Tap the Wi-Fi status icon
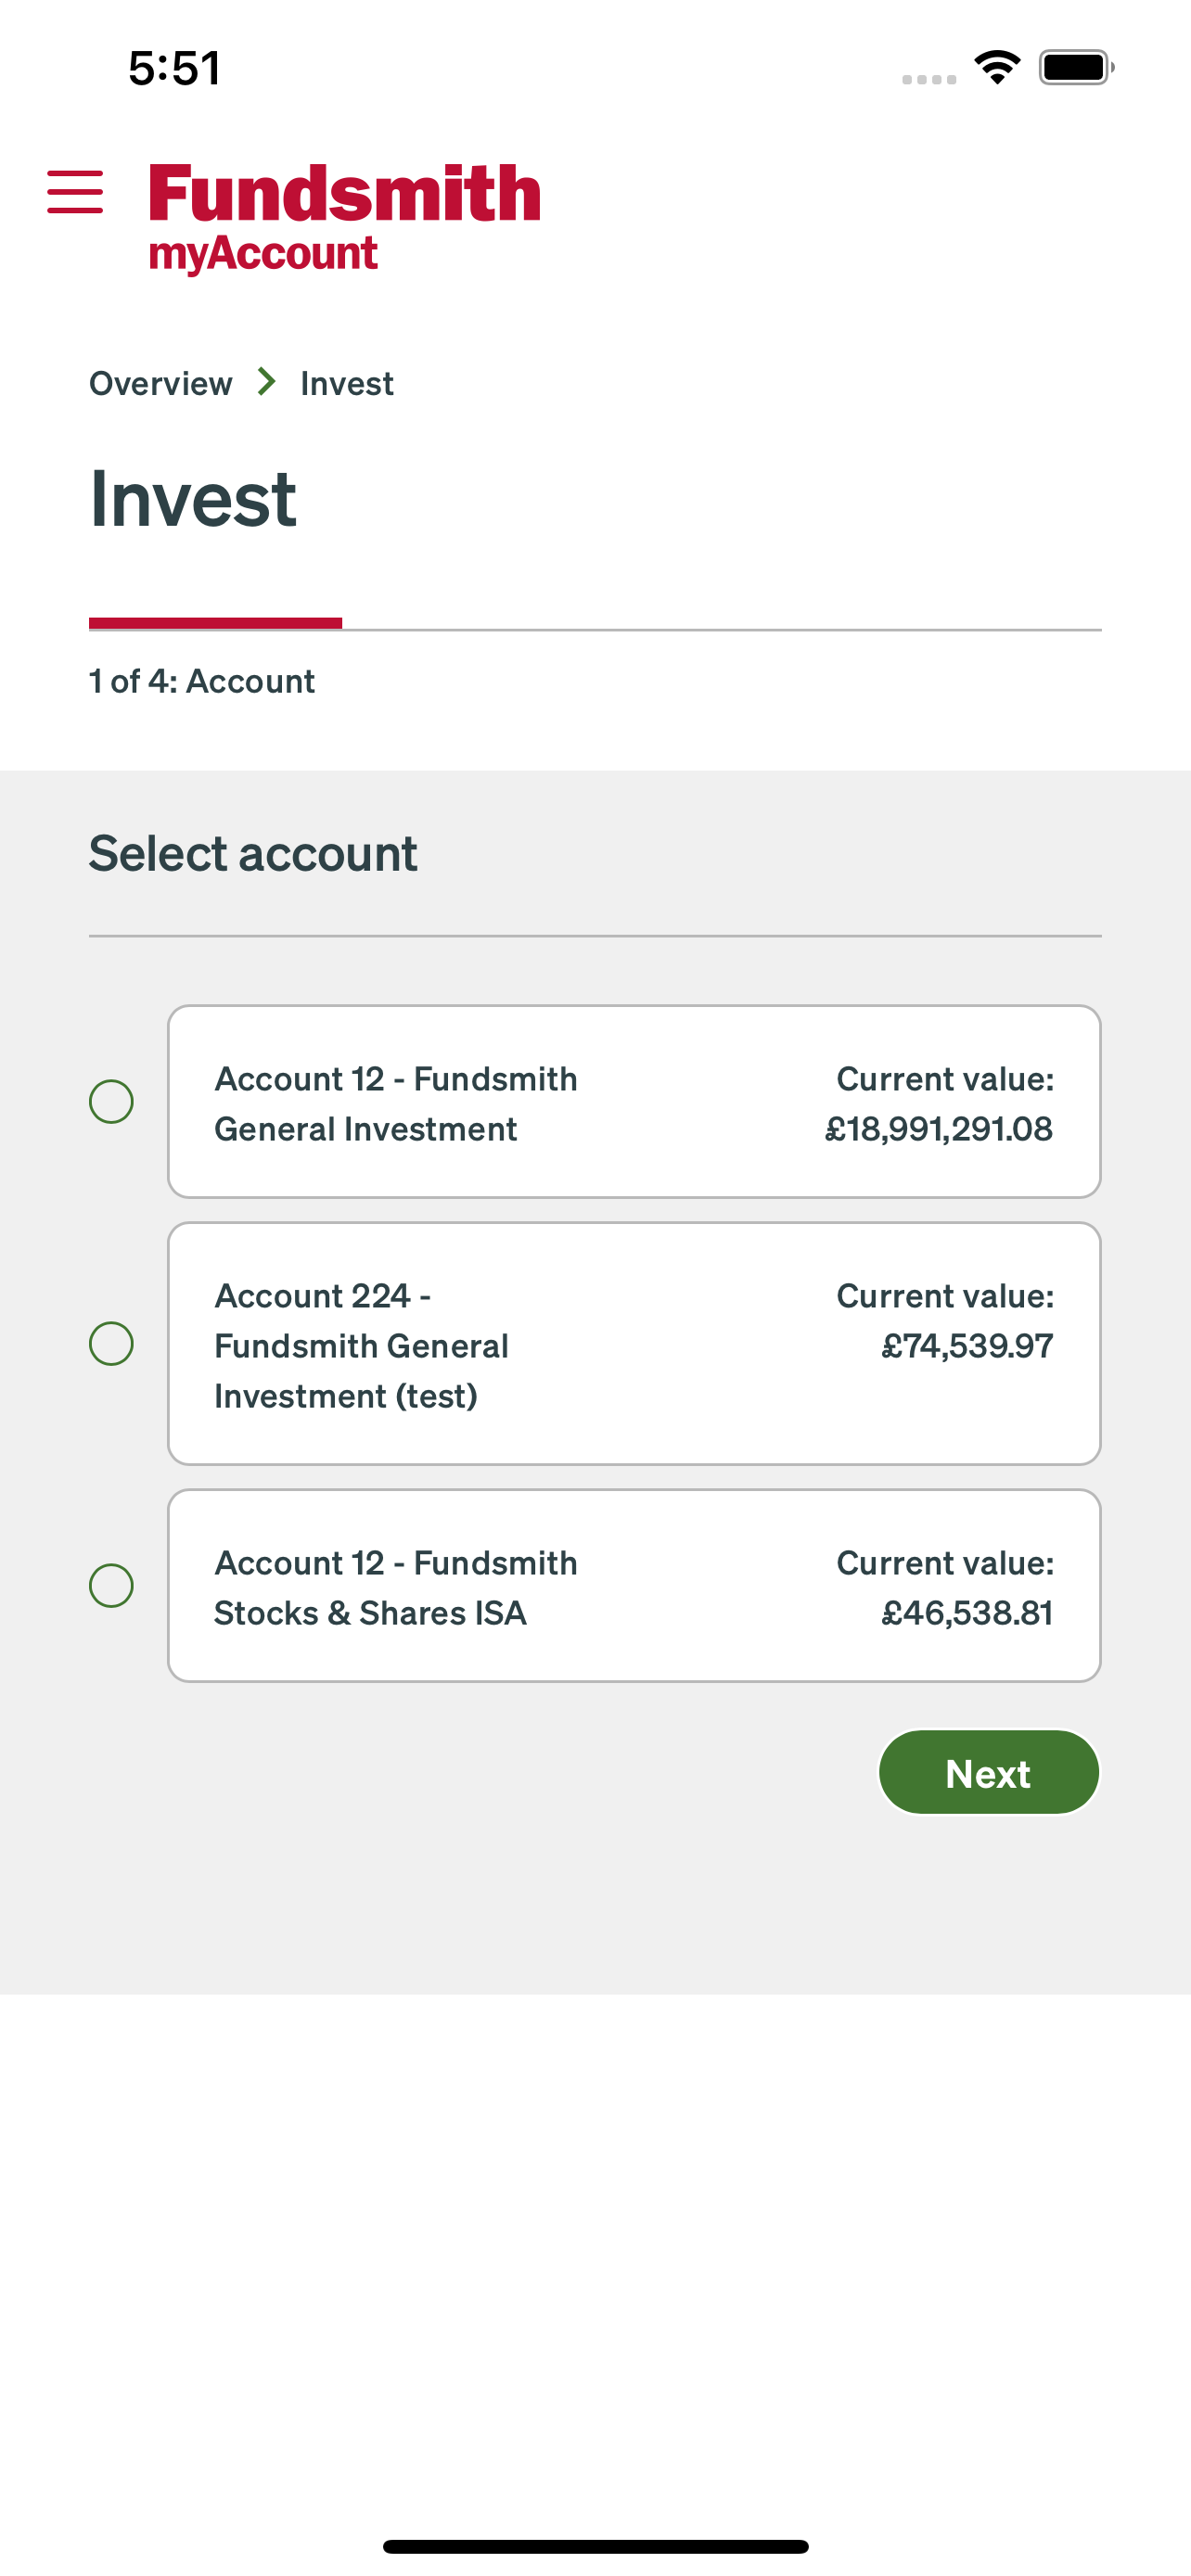Image resolution: width=1191 pixels, height=2576 pixels. pyautogui.click(x=997, y=68)
